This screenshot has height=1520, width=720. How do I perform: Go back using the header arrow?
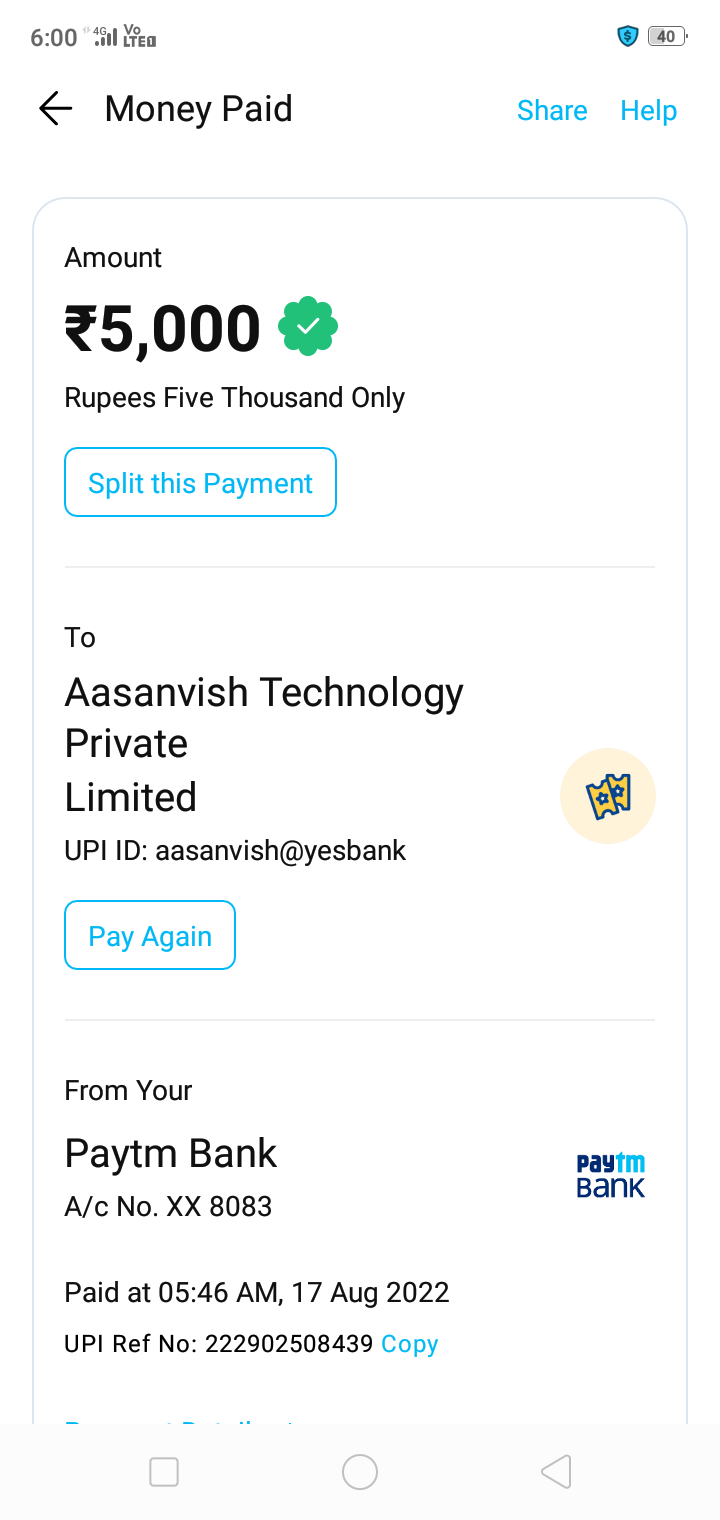(x=56, y=109)
